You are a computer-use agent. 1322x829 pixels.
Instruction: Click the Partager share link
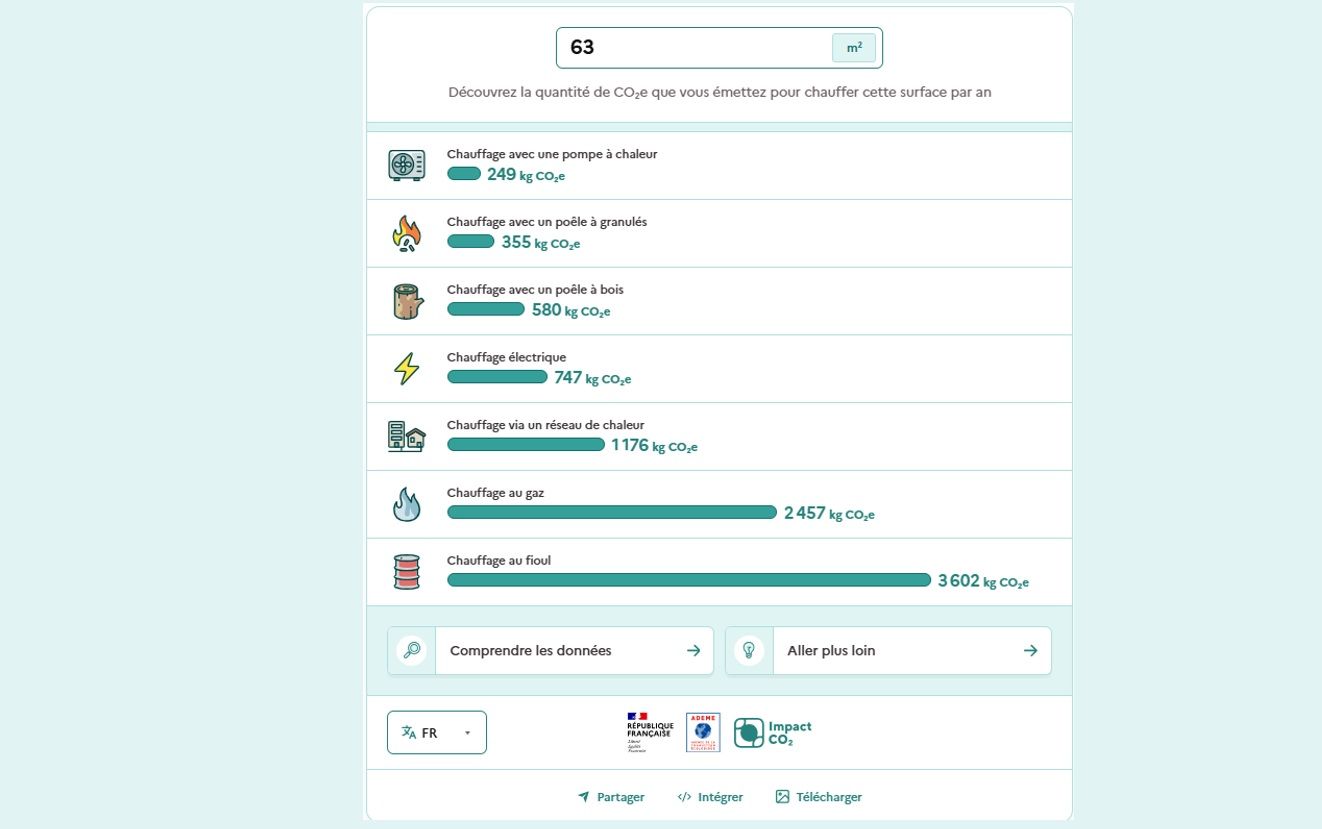611,797
